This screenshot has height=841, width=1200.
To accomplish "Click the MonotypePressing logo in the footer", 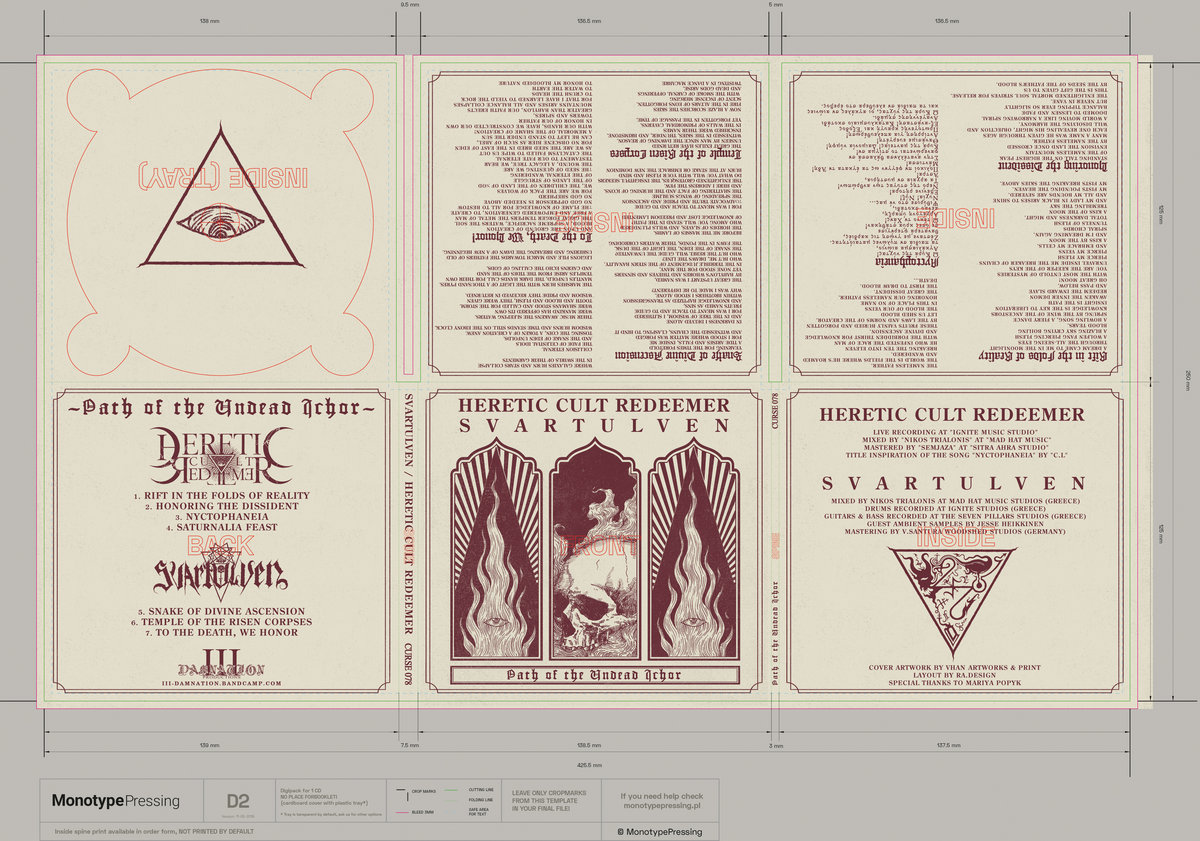I will click(116, 800).
